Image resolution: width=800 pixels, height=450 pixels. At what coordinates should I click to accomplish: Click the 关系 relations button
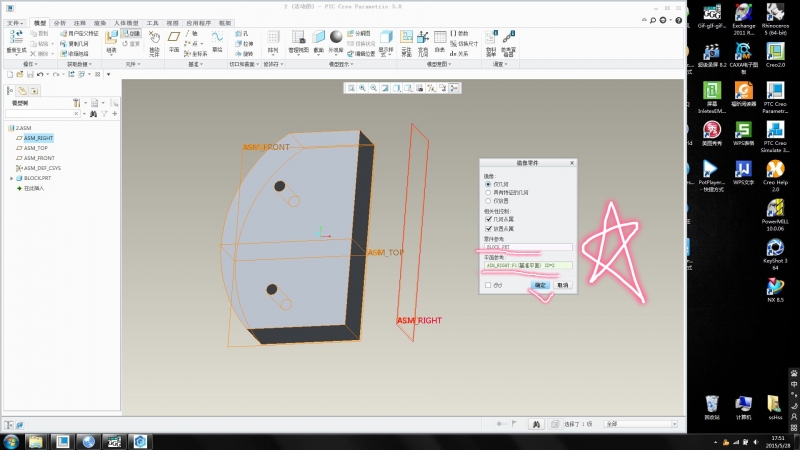(x=459, y=54)
